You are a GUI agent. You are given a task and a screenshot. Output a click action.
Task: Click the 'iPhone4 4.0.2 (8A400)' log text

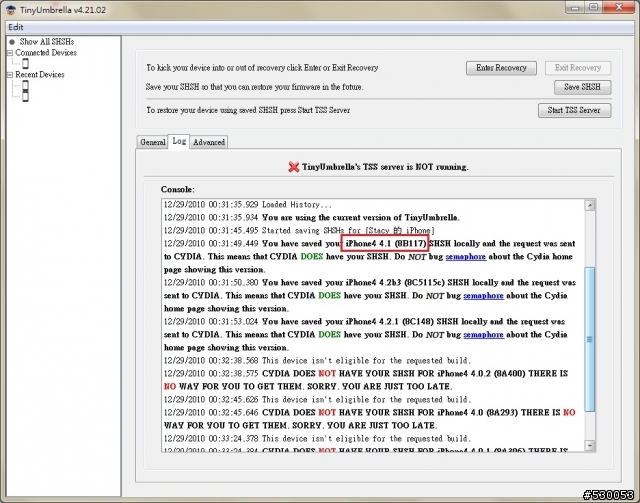click(x=481, y=374)
